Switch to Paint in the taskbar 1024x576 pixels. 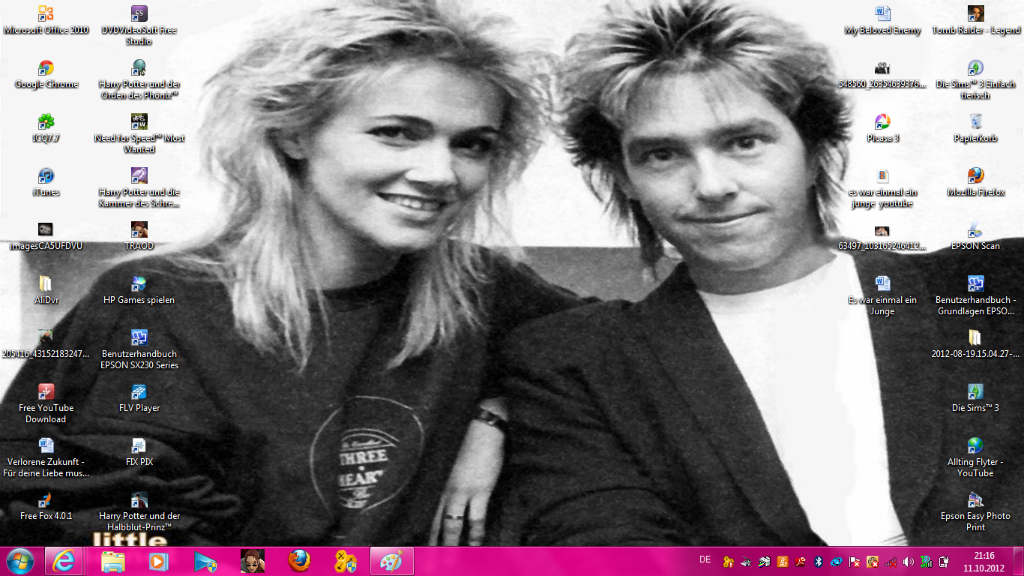(391, 561)
